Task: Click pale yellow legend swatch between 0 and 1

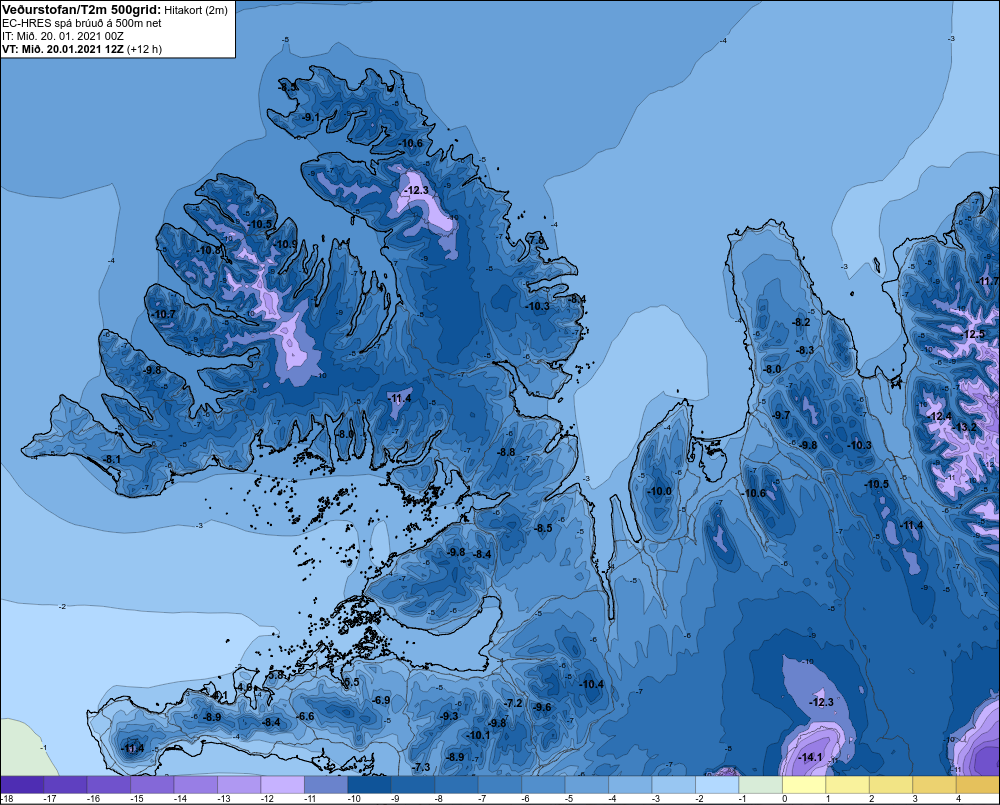Action: pyautogui.click(x=804, y=785)
